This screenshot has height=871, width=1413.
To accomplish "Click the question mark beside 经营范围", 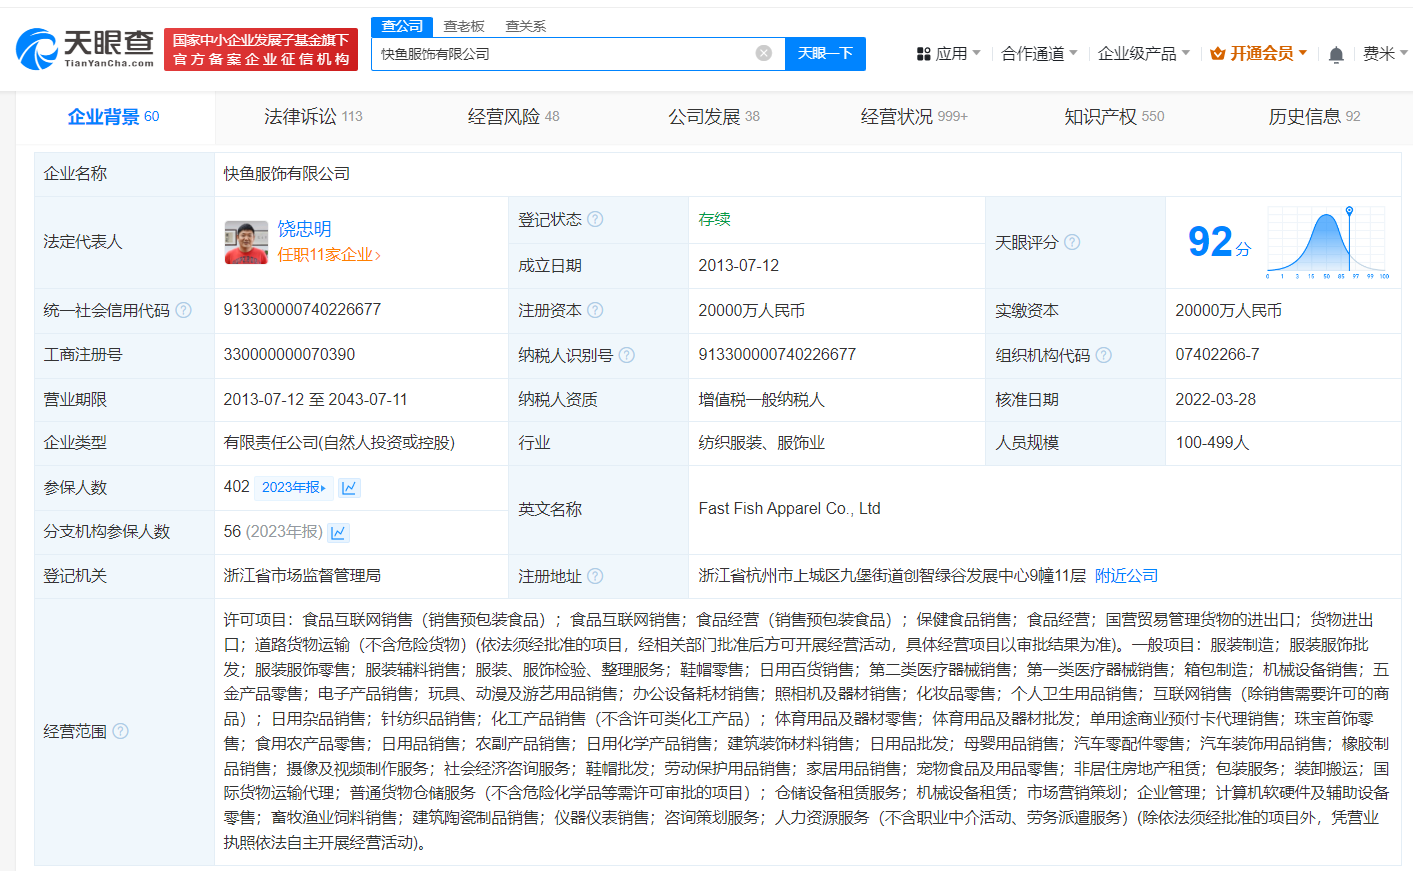I will tap(119, 731).
